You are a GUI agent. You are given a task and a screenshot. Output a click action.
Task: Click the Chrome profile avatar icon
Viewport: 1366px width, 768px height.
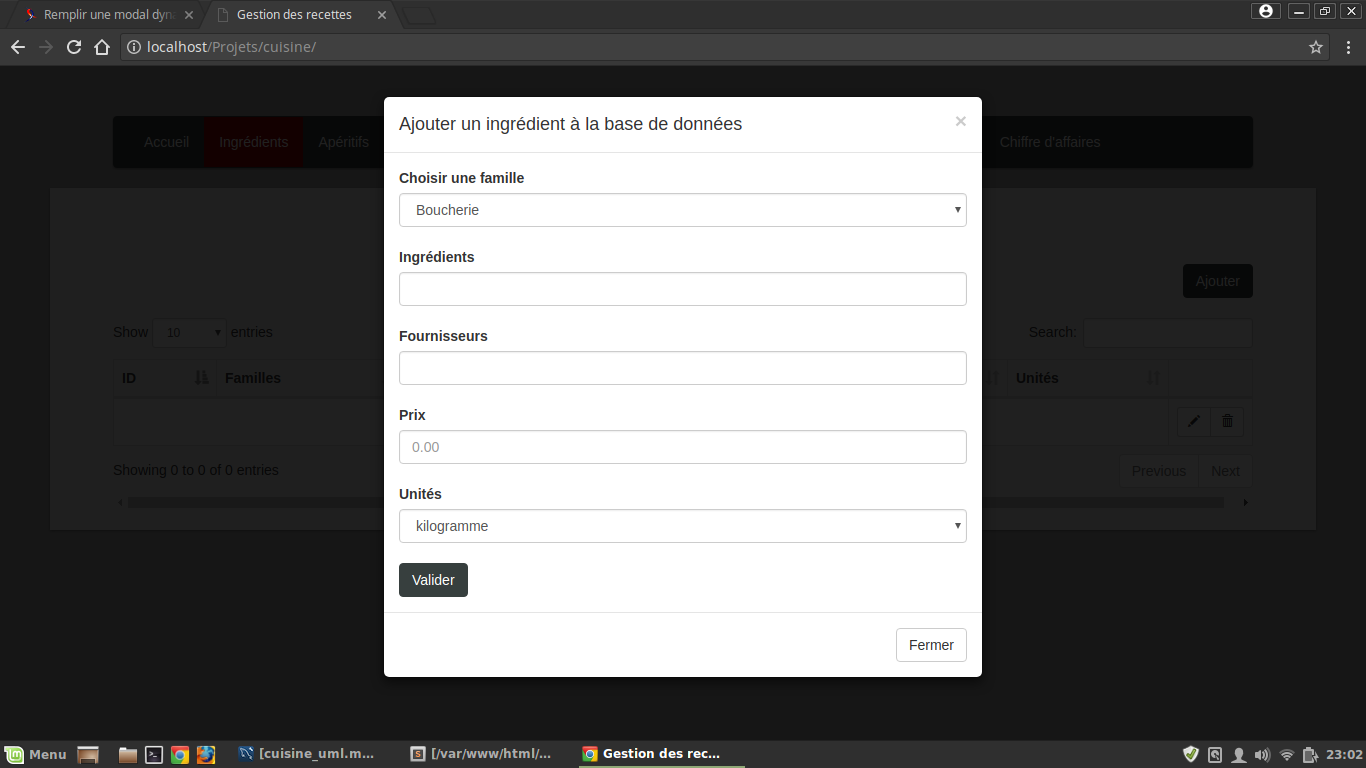[1266, 11]
